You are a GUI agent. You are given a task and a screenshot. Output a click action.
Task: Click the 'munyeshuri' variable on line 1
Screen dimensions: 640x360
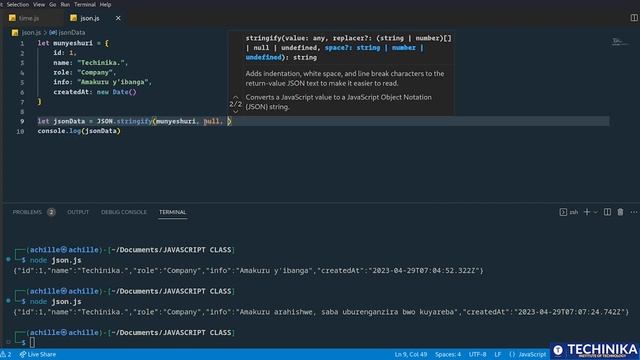coord(73,43)
